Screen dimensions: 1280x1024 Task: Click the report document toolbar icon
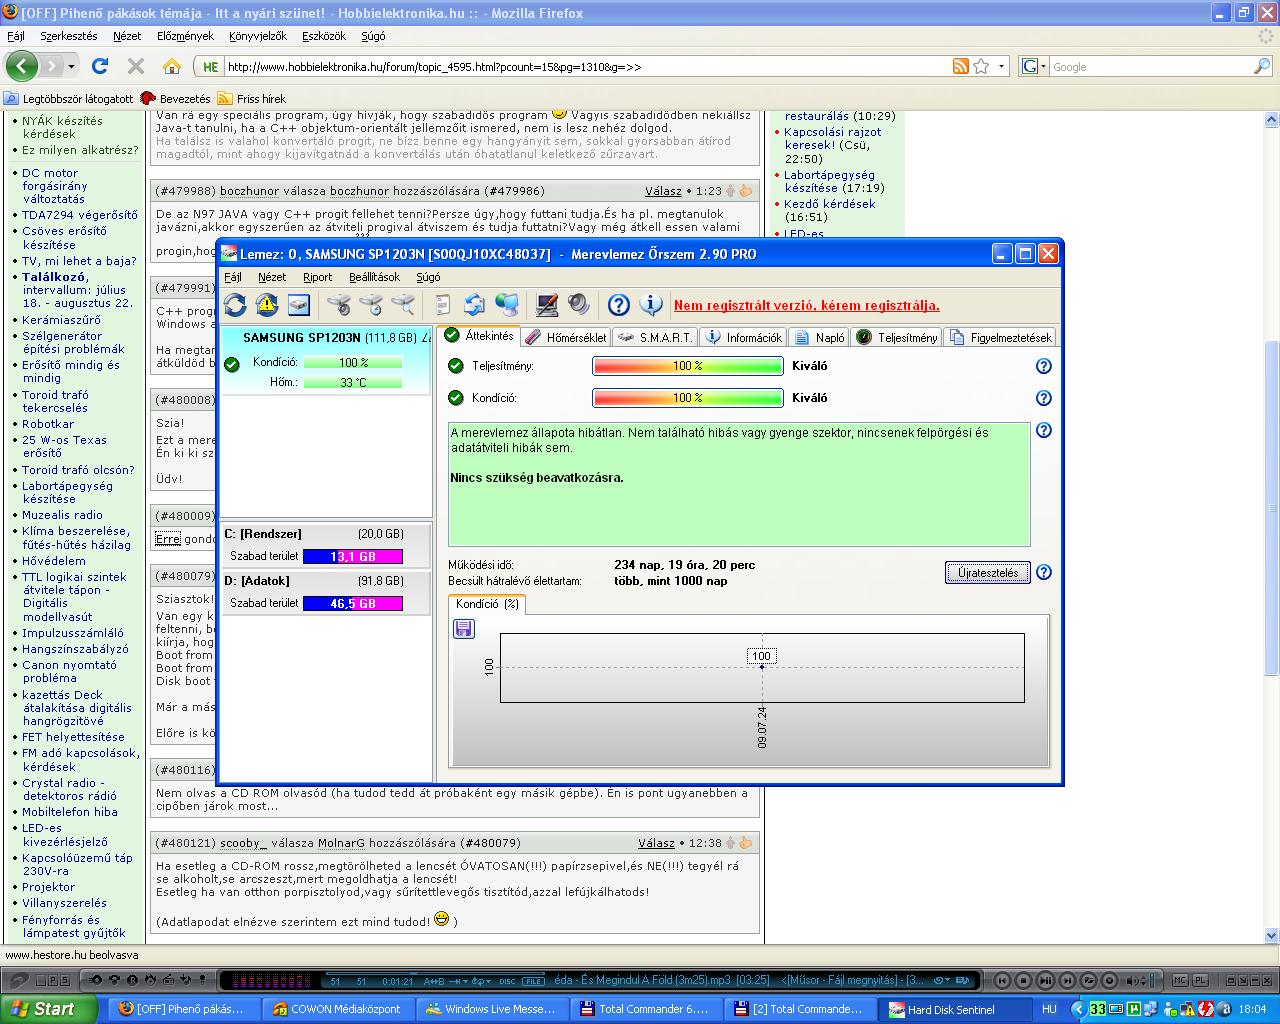[x=443, y=305]
